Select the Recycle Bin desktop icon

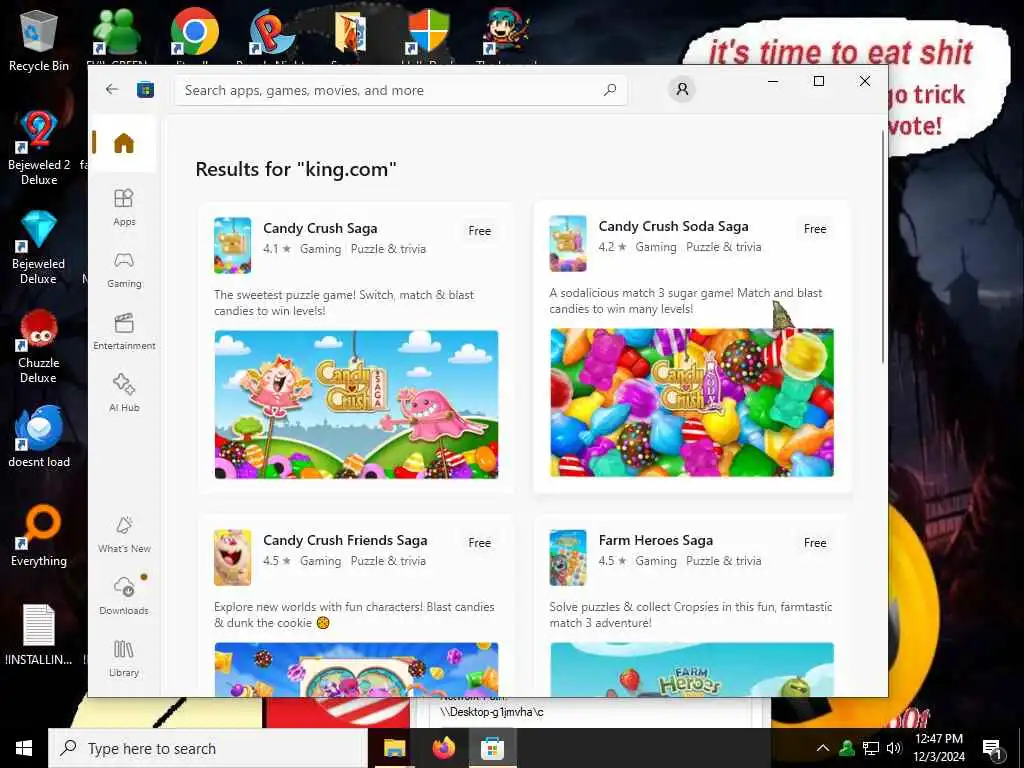click(39, 40)
